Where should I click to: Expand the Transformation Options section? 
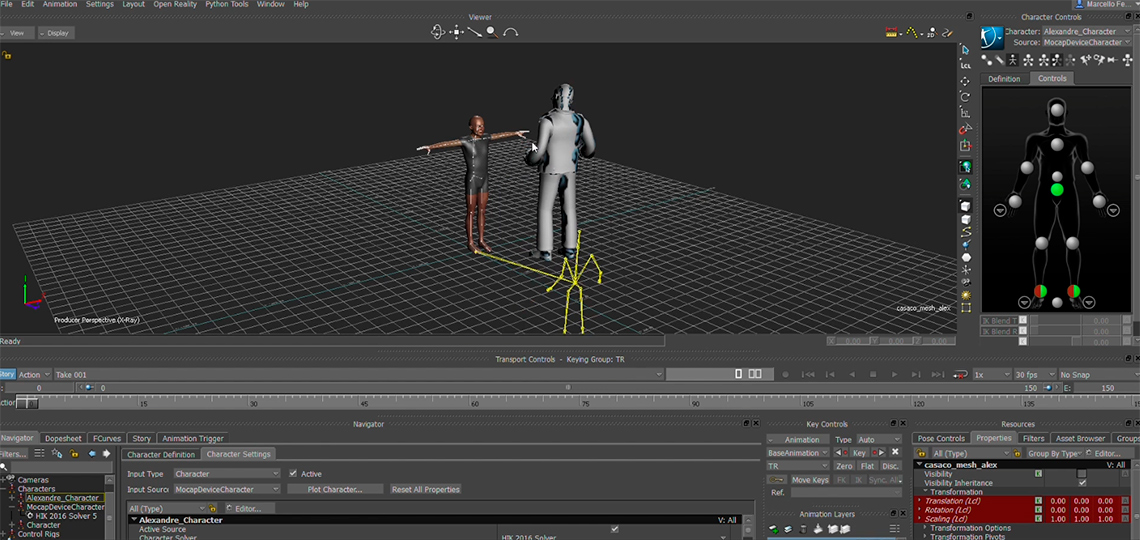926,528
